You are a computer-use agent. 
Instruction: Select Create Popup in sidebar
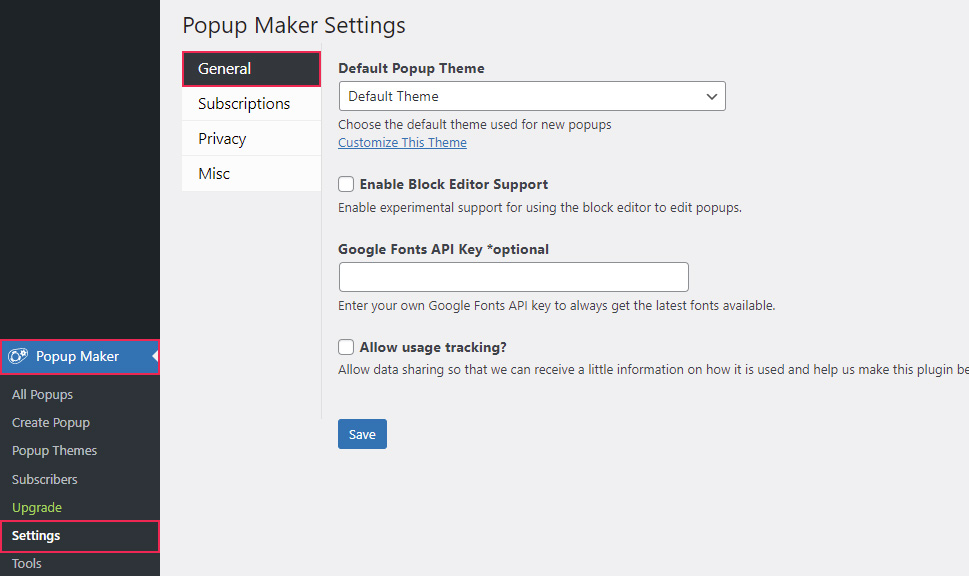tap(50, 422)
